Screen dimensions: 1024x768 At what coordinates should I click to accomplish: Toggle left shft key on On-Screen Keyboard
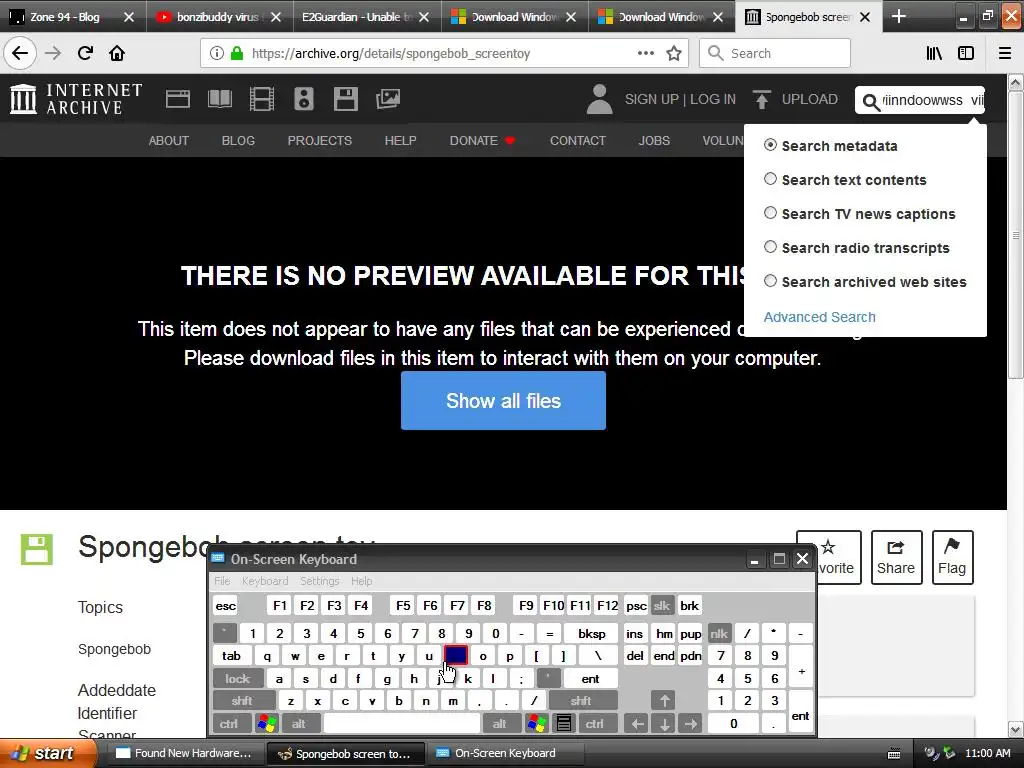242,701
